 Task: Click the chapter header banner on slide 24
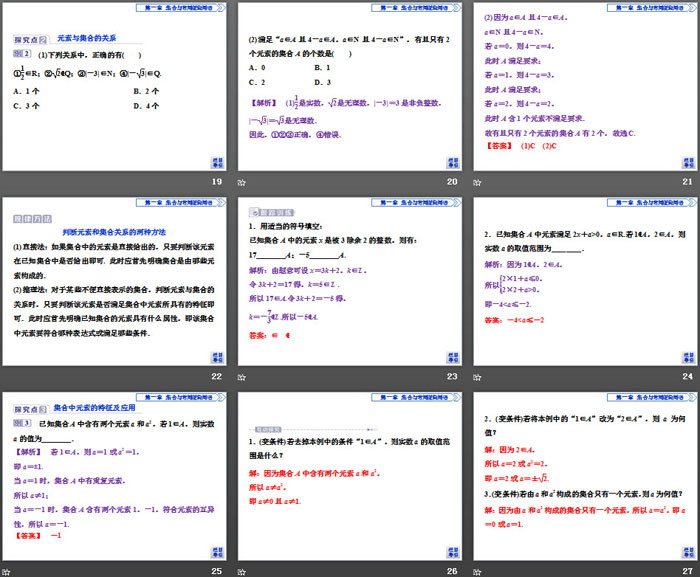coord(652,202)
